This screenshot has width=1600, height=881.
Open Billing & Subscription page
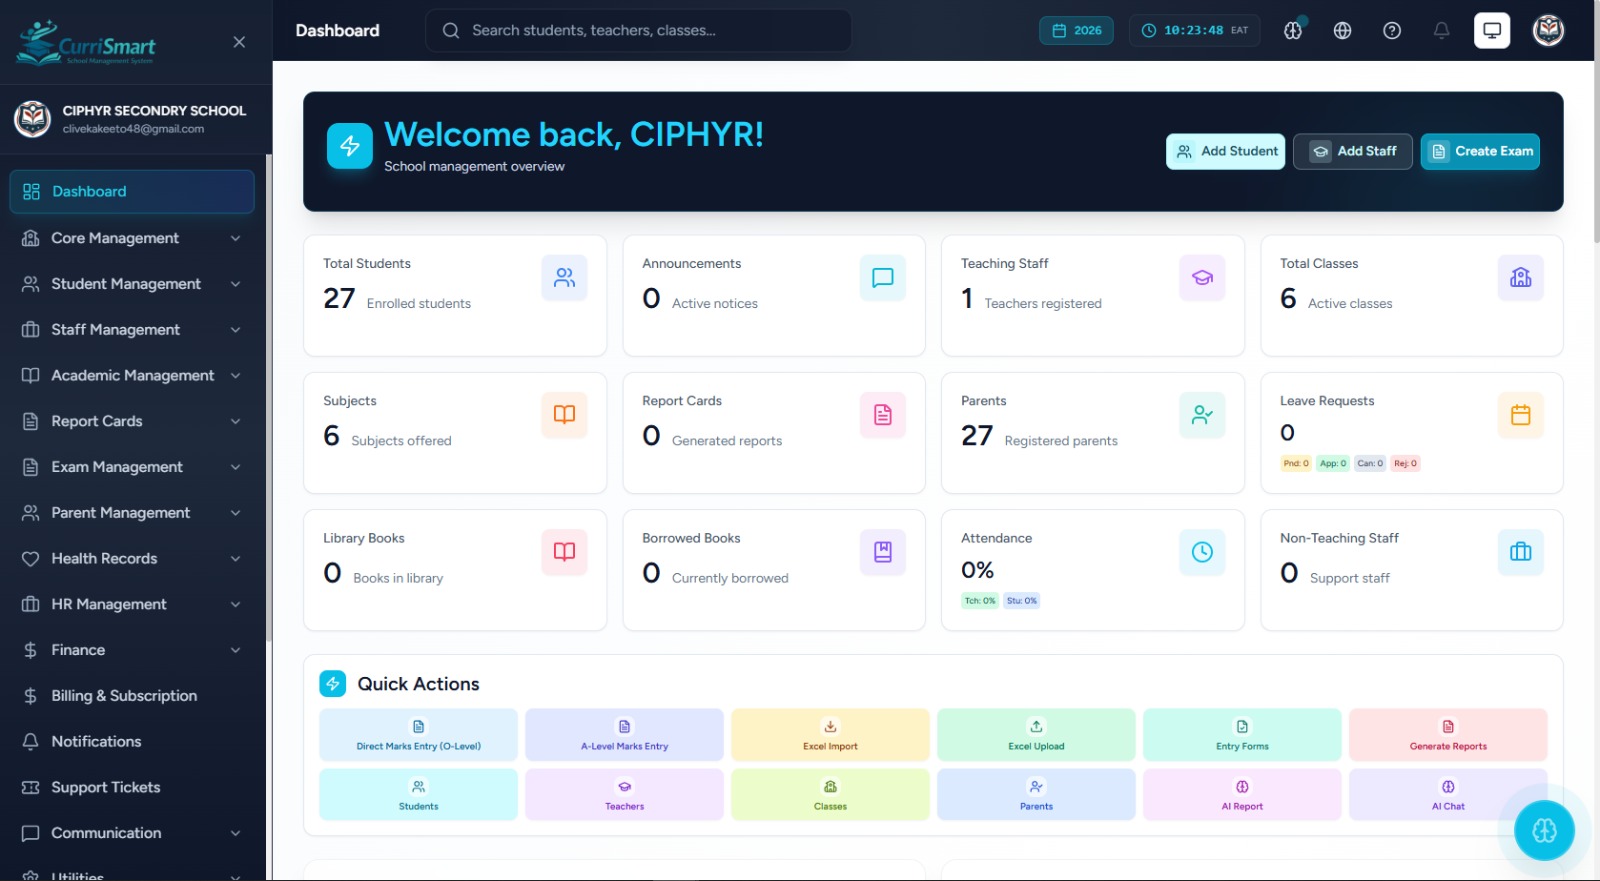pyautogui.click(x=124, y=696)
